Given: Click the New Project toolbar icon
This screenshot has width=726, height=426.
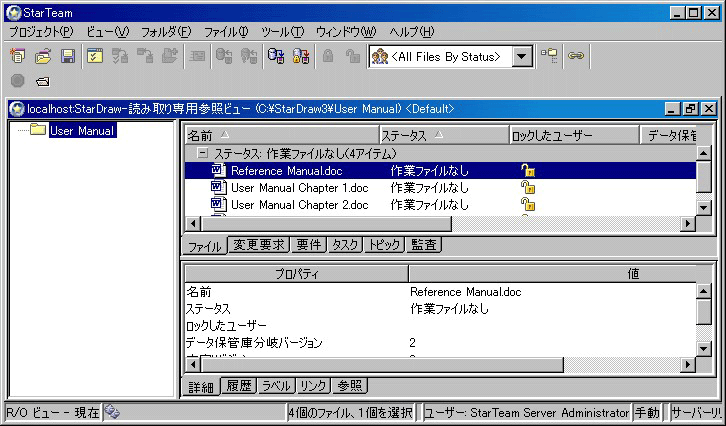Looking at the screenshot, I should [x=18, y=56].
